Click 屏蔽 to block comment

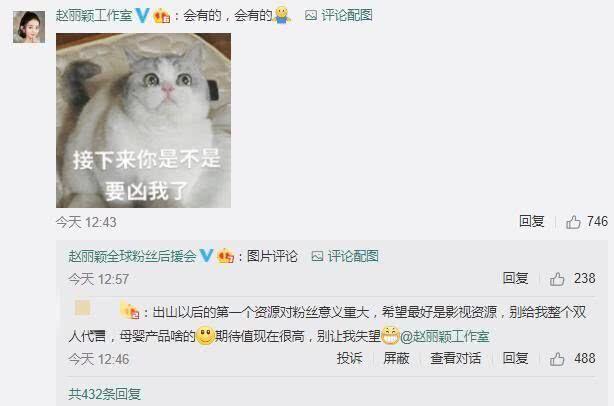[396, 358]
